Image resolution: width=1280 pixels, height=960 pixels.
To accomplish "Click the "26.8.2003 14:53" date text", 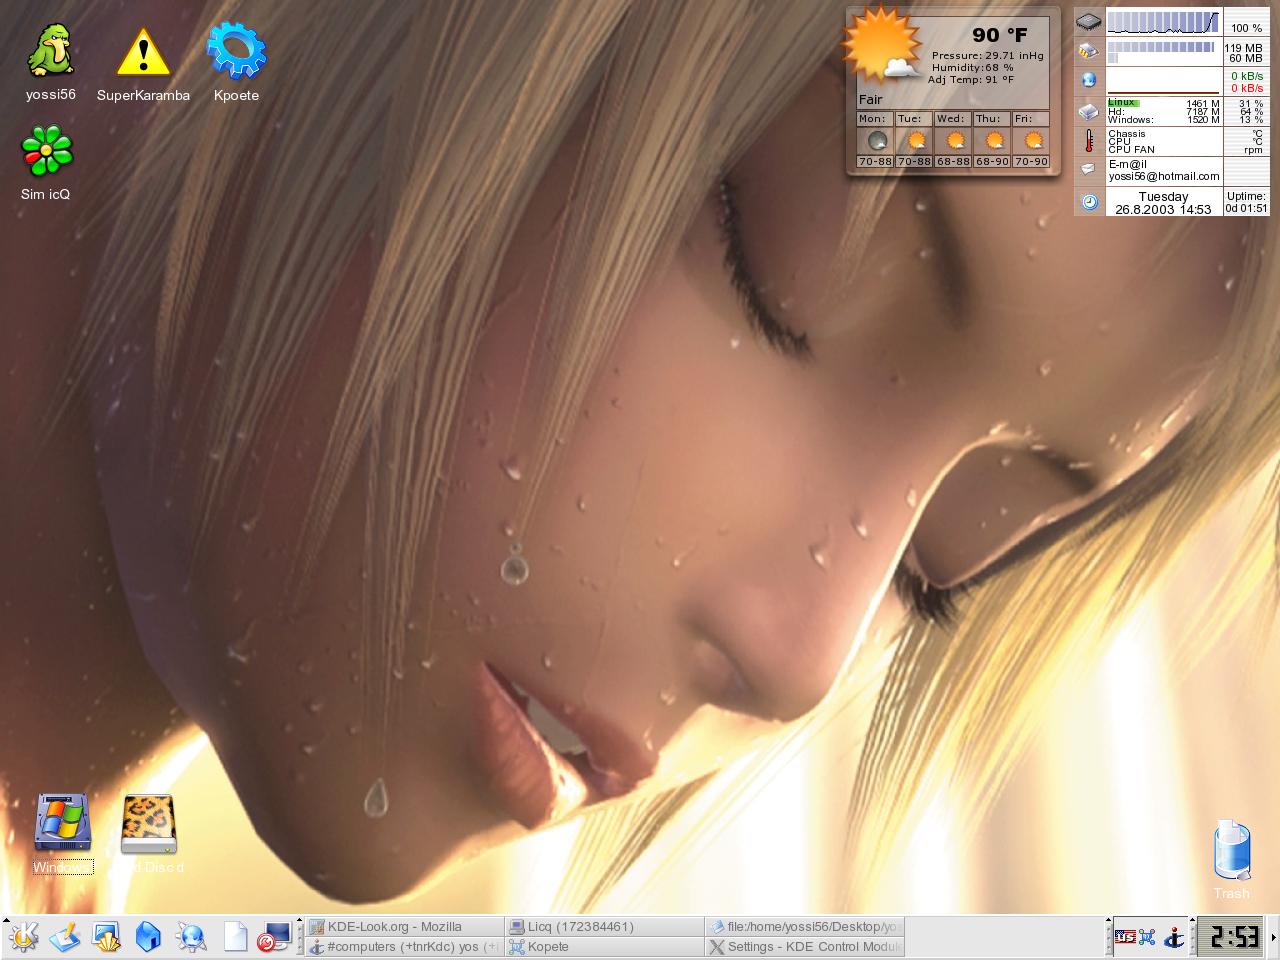I will (x=1163, y=210).
